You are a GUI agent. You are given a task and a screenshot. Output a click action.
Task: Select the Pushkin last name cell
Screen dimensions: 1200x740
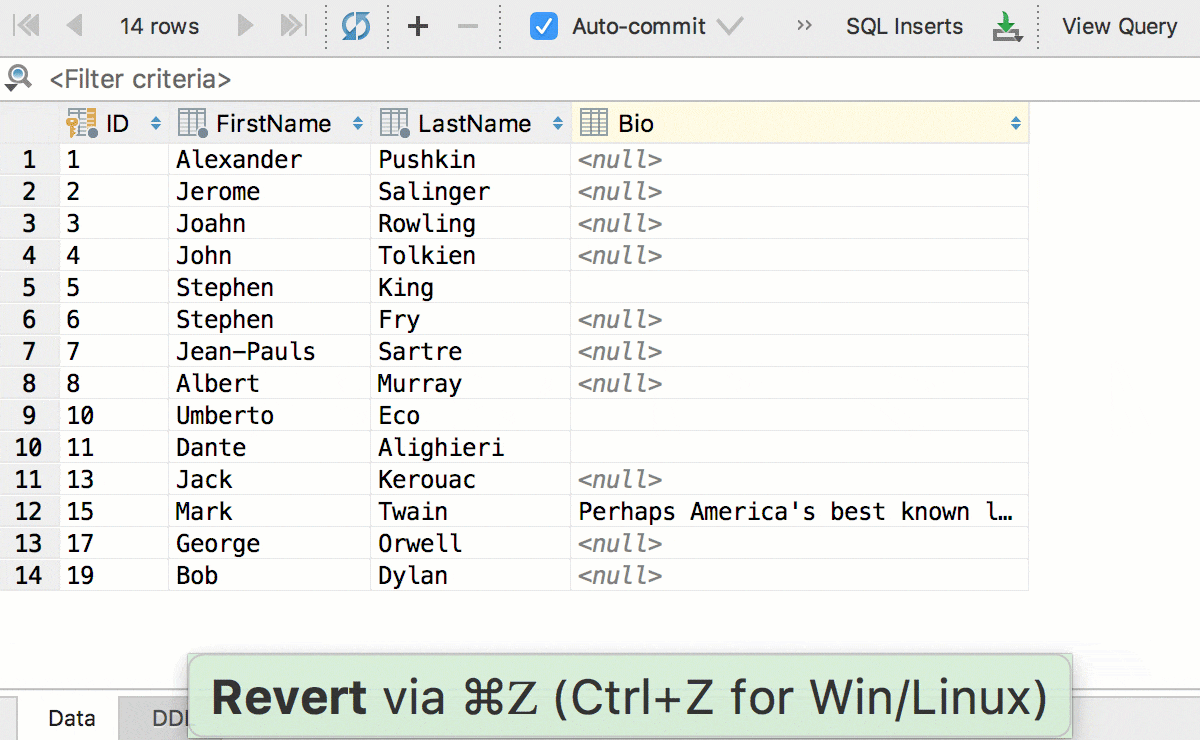click(471, 160)
